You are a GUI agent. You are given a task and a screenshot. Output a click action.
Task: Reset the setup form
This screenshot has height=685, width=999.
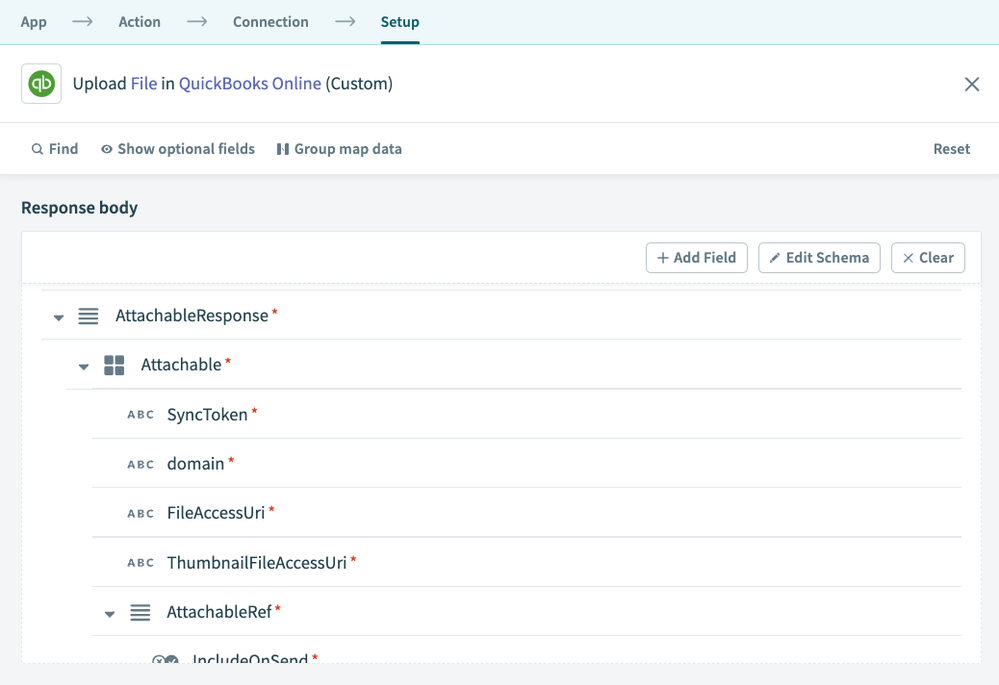coord(952,149)
